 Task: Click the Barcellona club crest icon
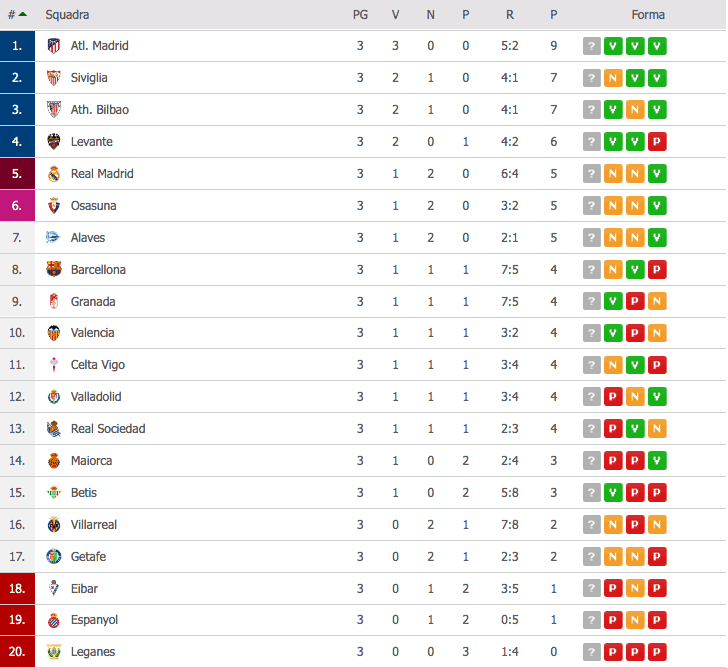pos(54,269)
